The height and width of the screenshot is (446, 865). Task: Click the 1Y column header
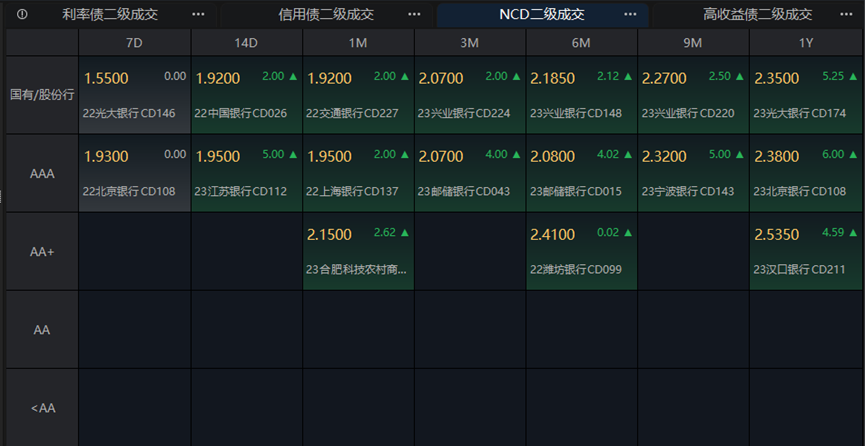807,43
